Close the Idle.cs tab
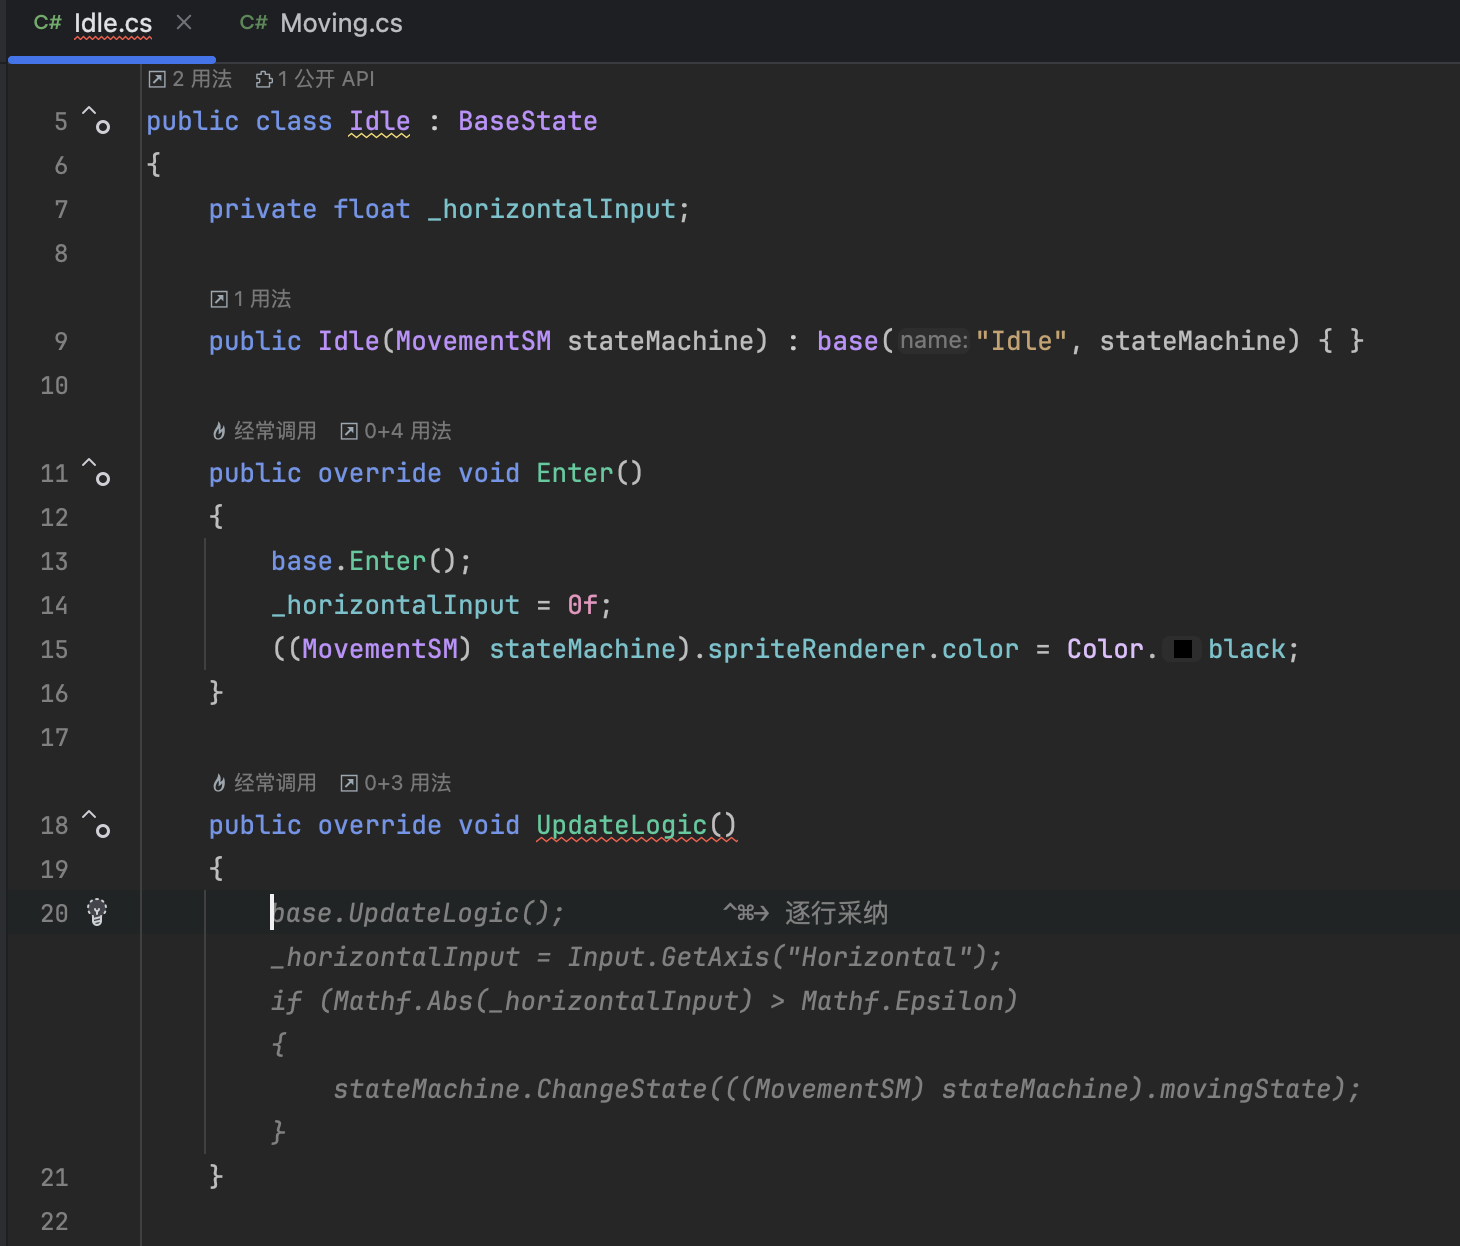 click(184, 22)
